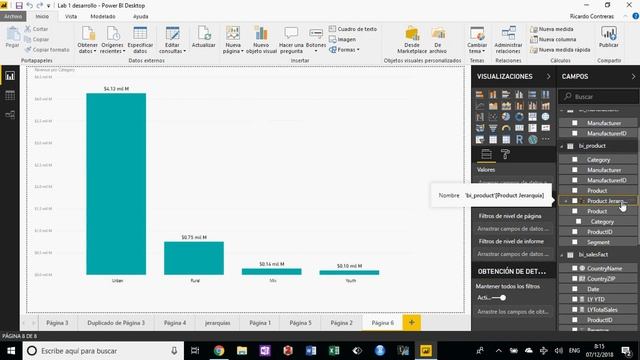Click Cortar in the clipboard group
The height and width of the screenshot is (360, 640).
click(36, 29)
